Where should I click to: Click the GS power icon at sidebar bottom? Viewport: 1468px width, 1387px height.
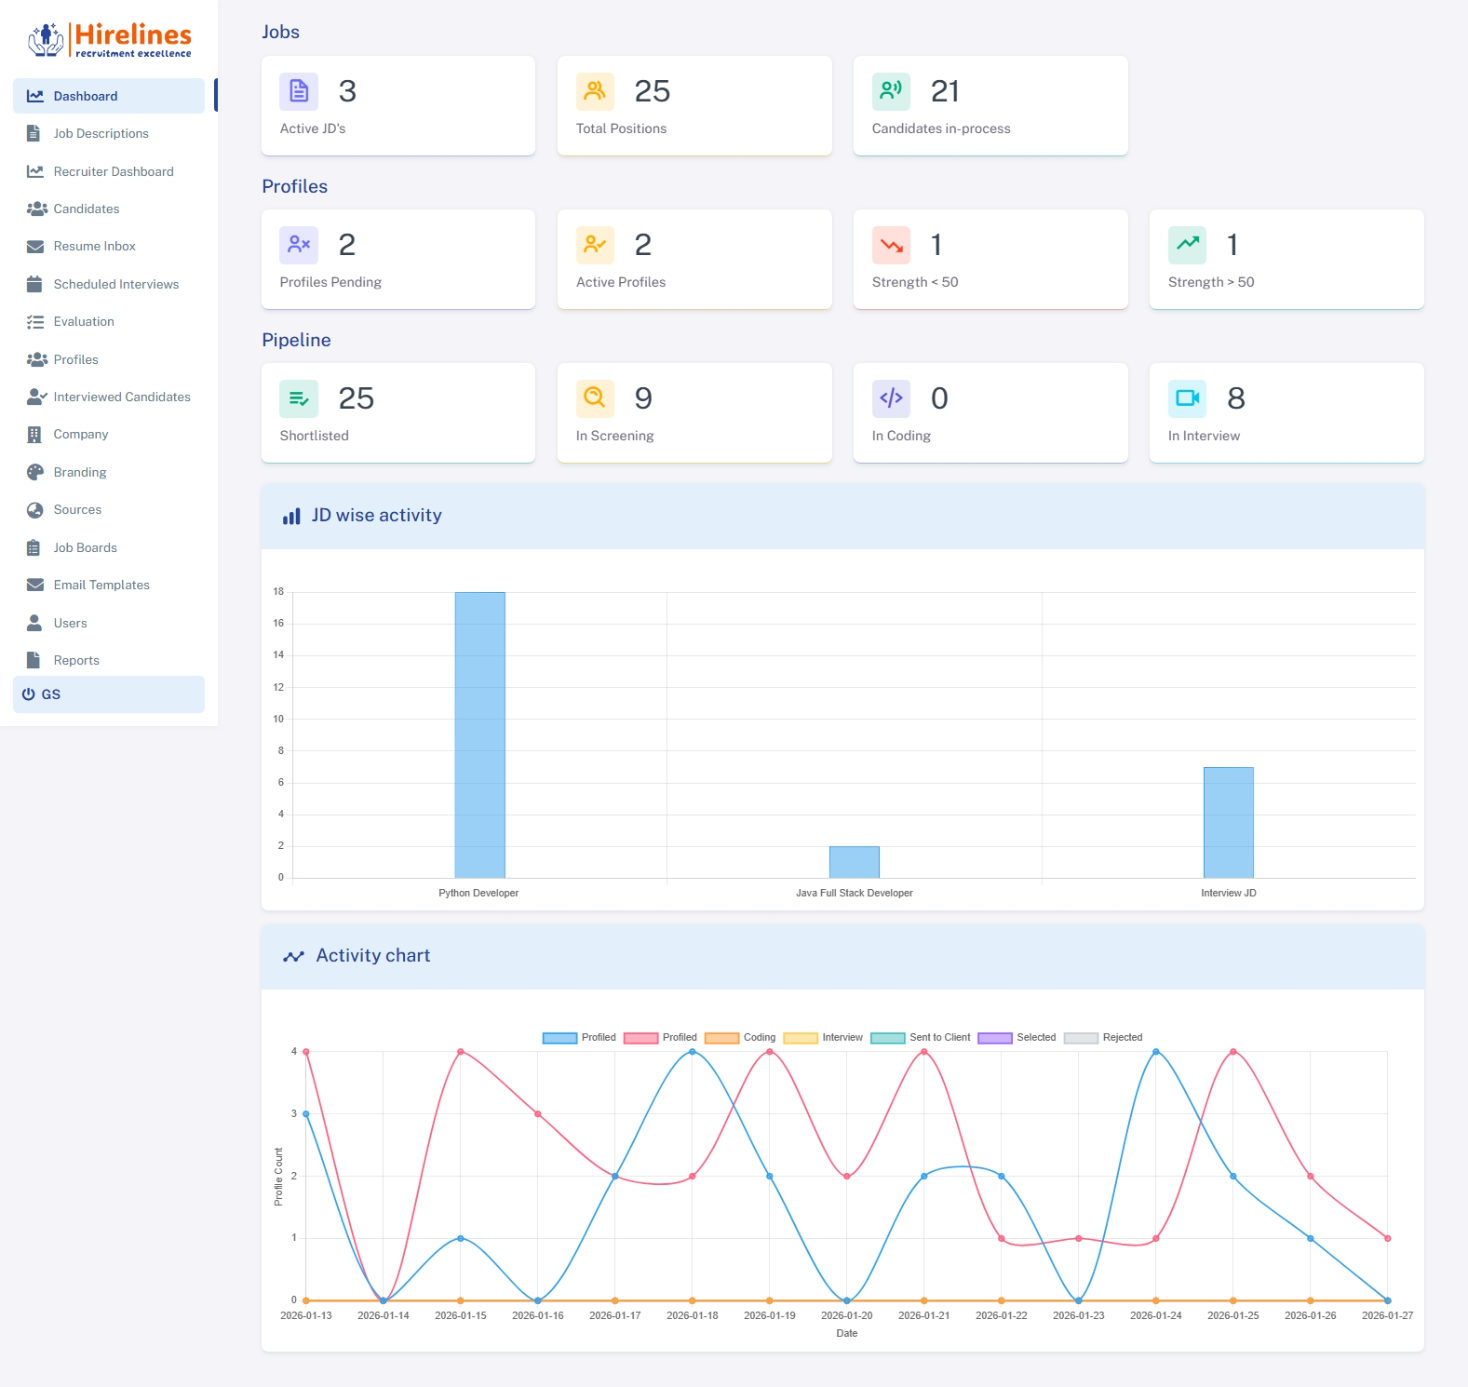coord(28,693)
